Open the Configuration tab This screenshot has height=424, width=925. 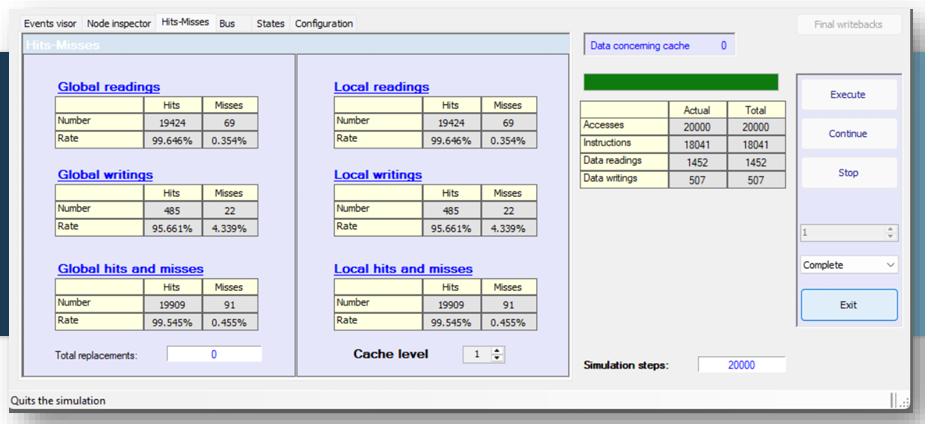pyautogui.click(x=324, y=24)
